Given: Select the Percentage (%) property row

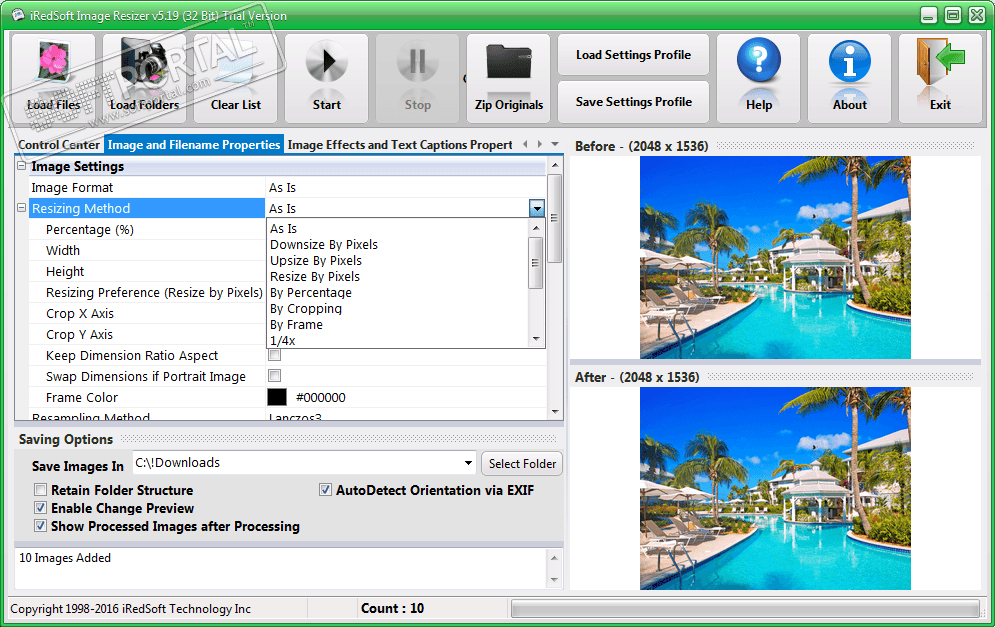Looking at the screenshot, I should coord(147,229).
